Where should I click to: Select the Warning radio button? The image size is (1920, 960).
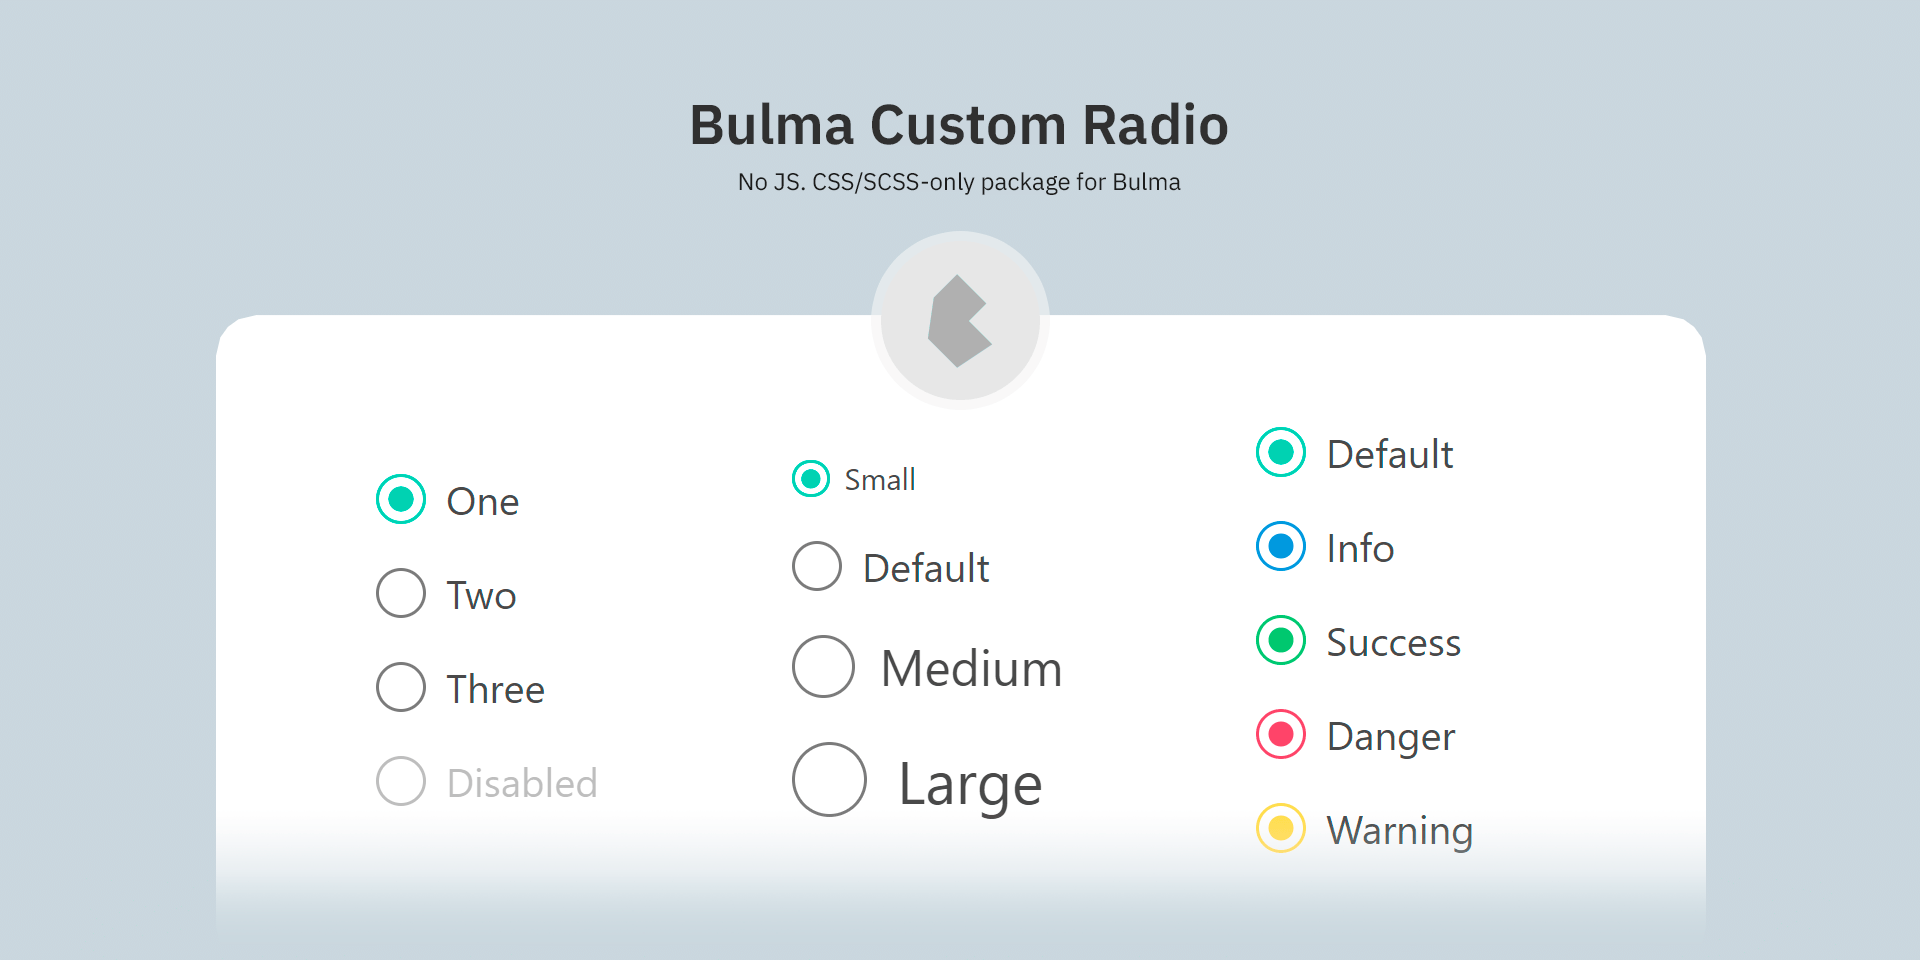tap(1280, 828)
